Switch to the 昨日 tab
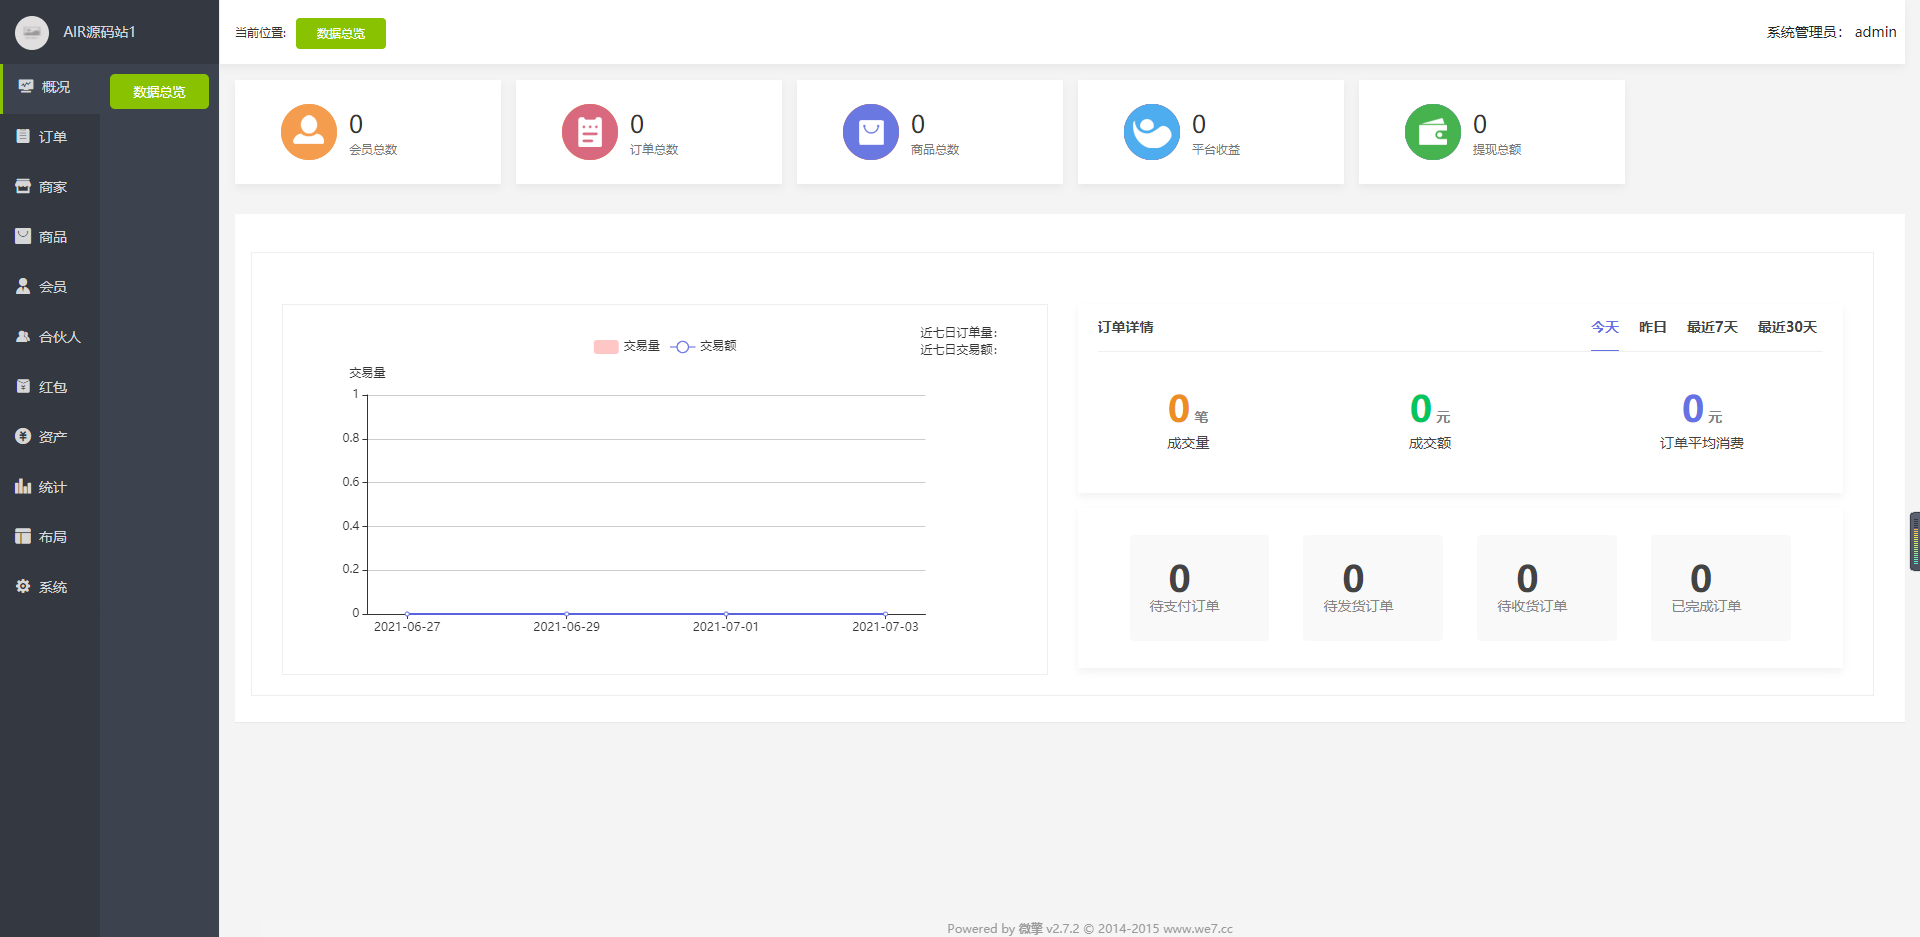Image resolution: width=1920 pixels, height=937 pixels. click(1652, 327)
